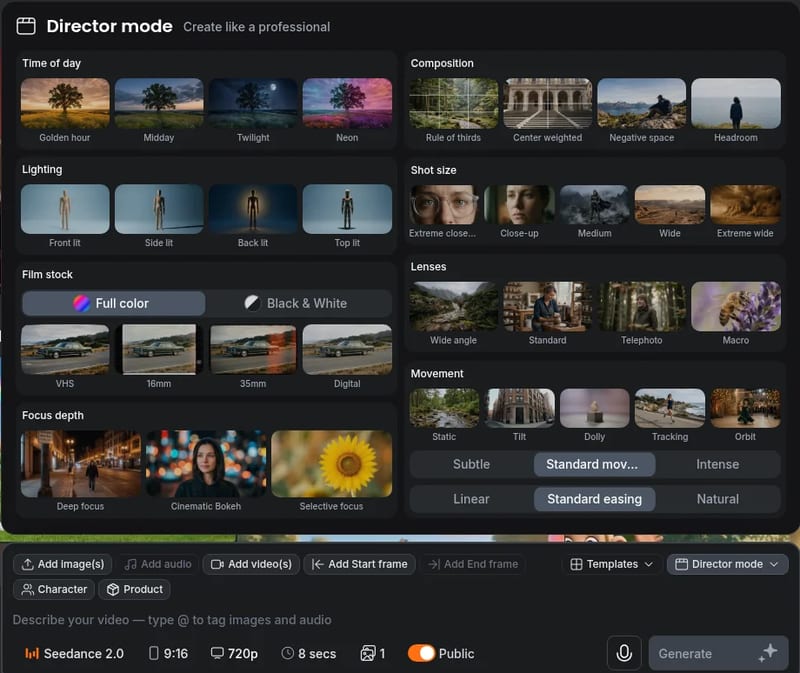This screenshot has width=800, height=673.
Task: Select Intense movement intensity
Action: pyautogui.click(x=717, y=464)
